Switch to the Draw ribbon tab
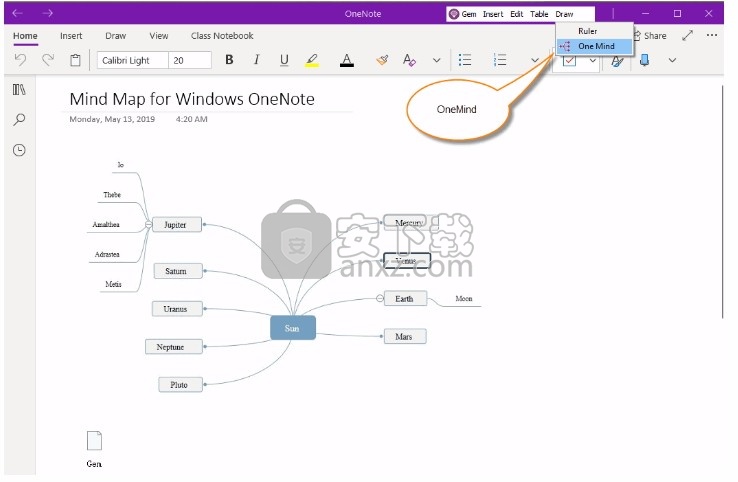Image resolution: width=738 pixels, height=482 pixels. click(x=115, y=36)
